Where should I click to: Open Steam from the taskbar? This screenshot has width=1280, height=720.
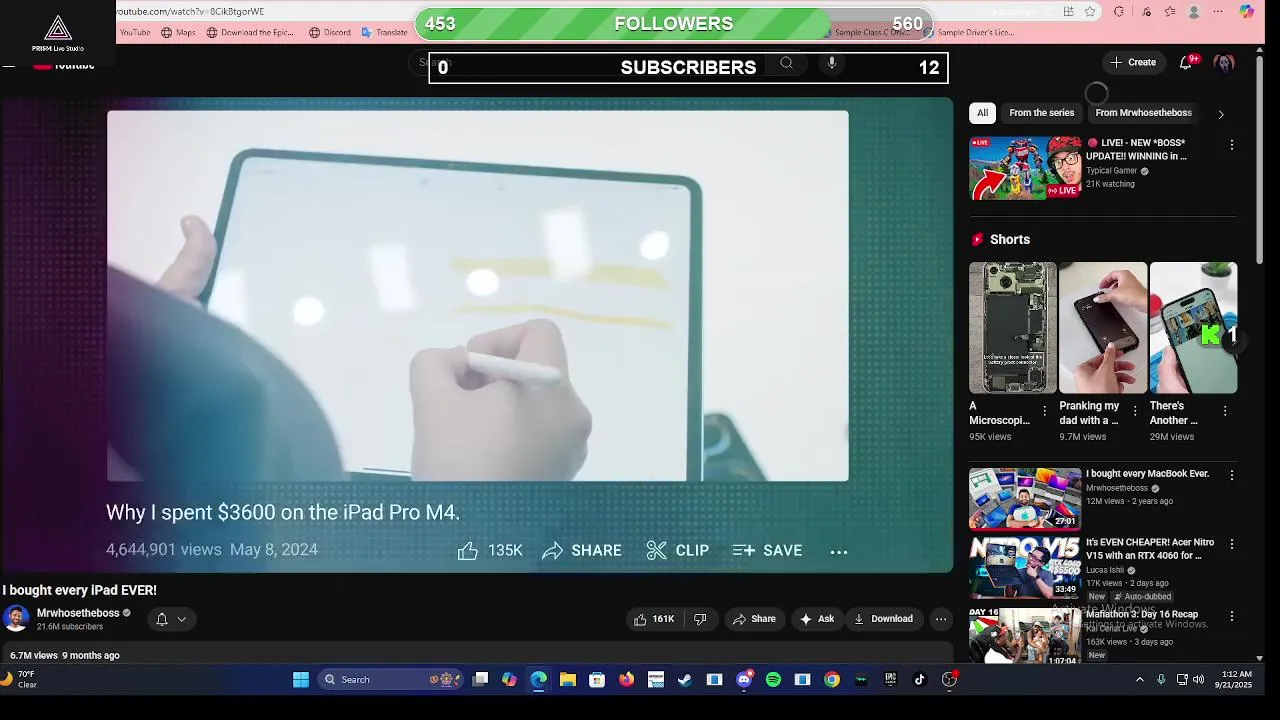click(685, 680)
